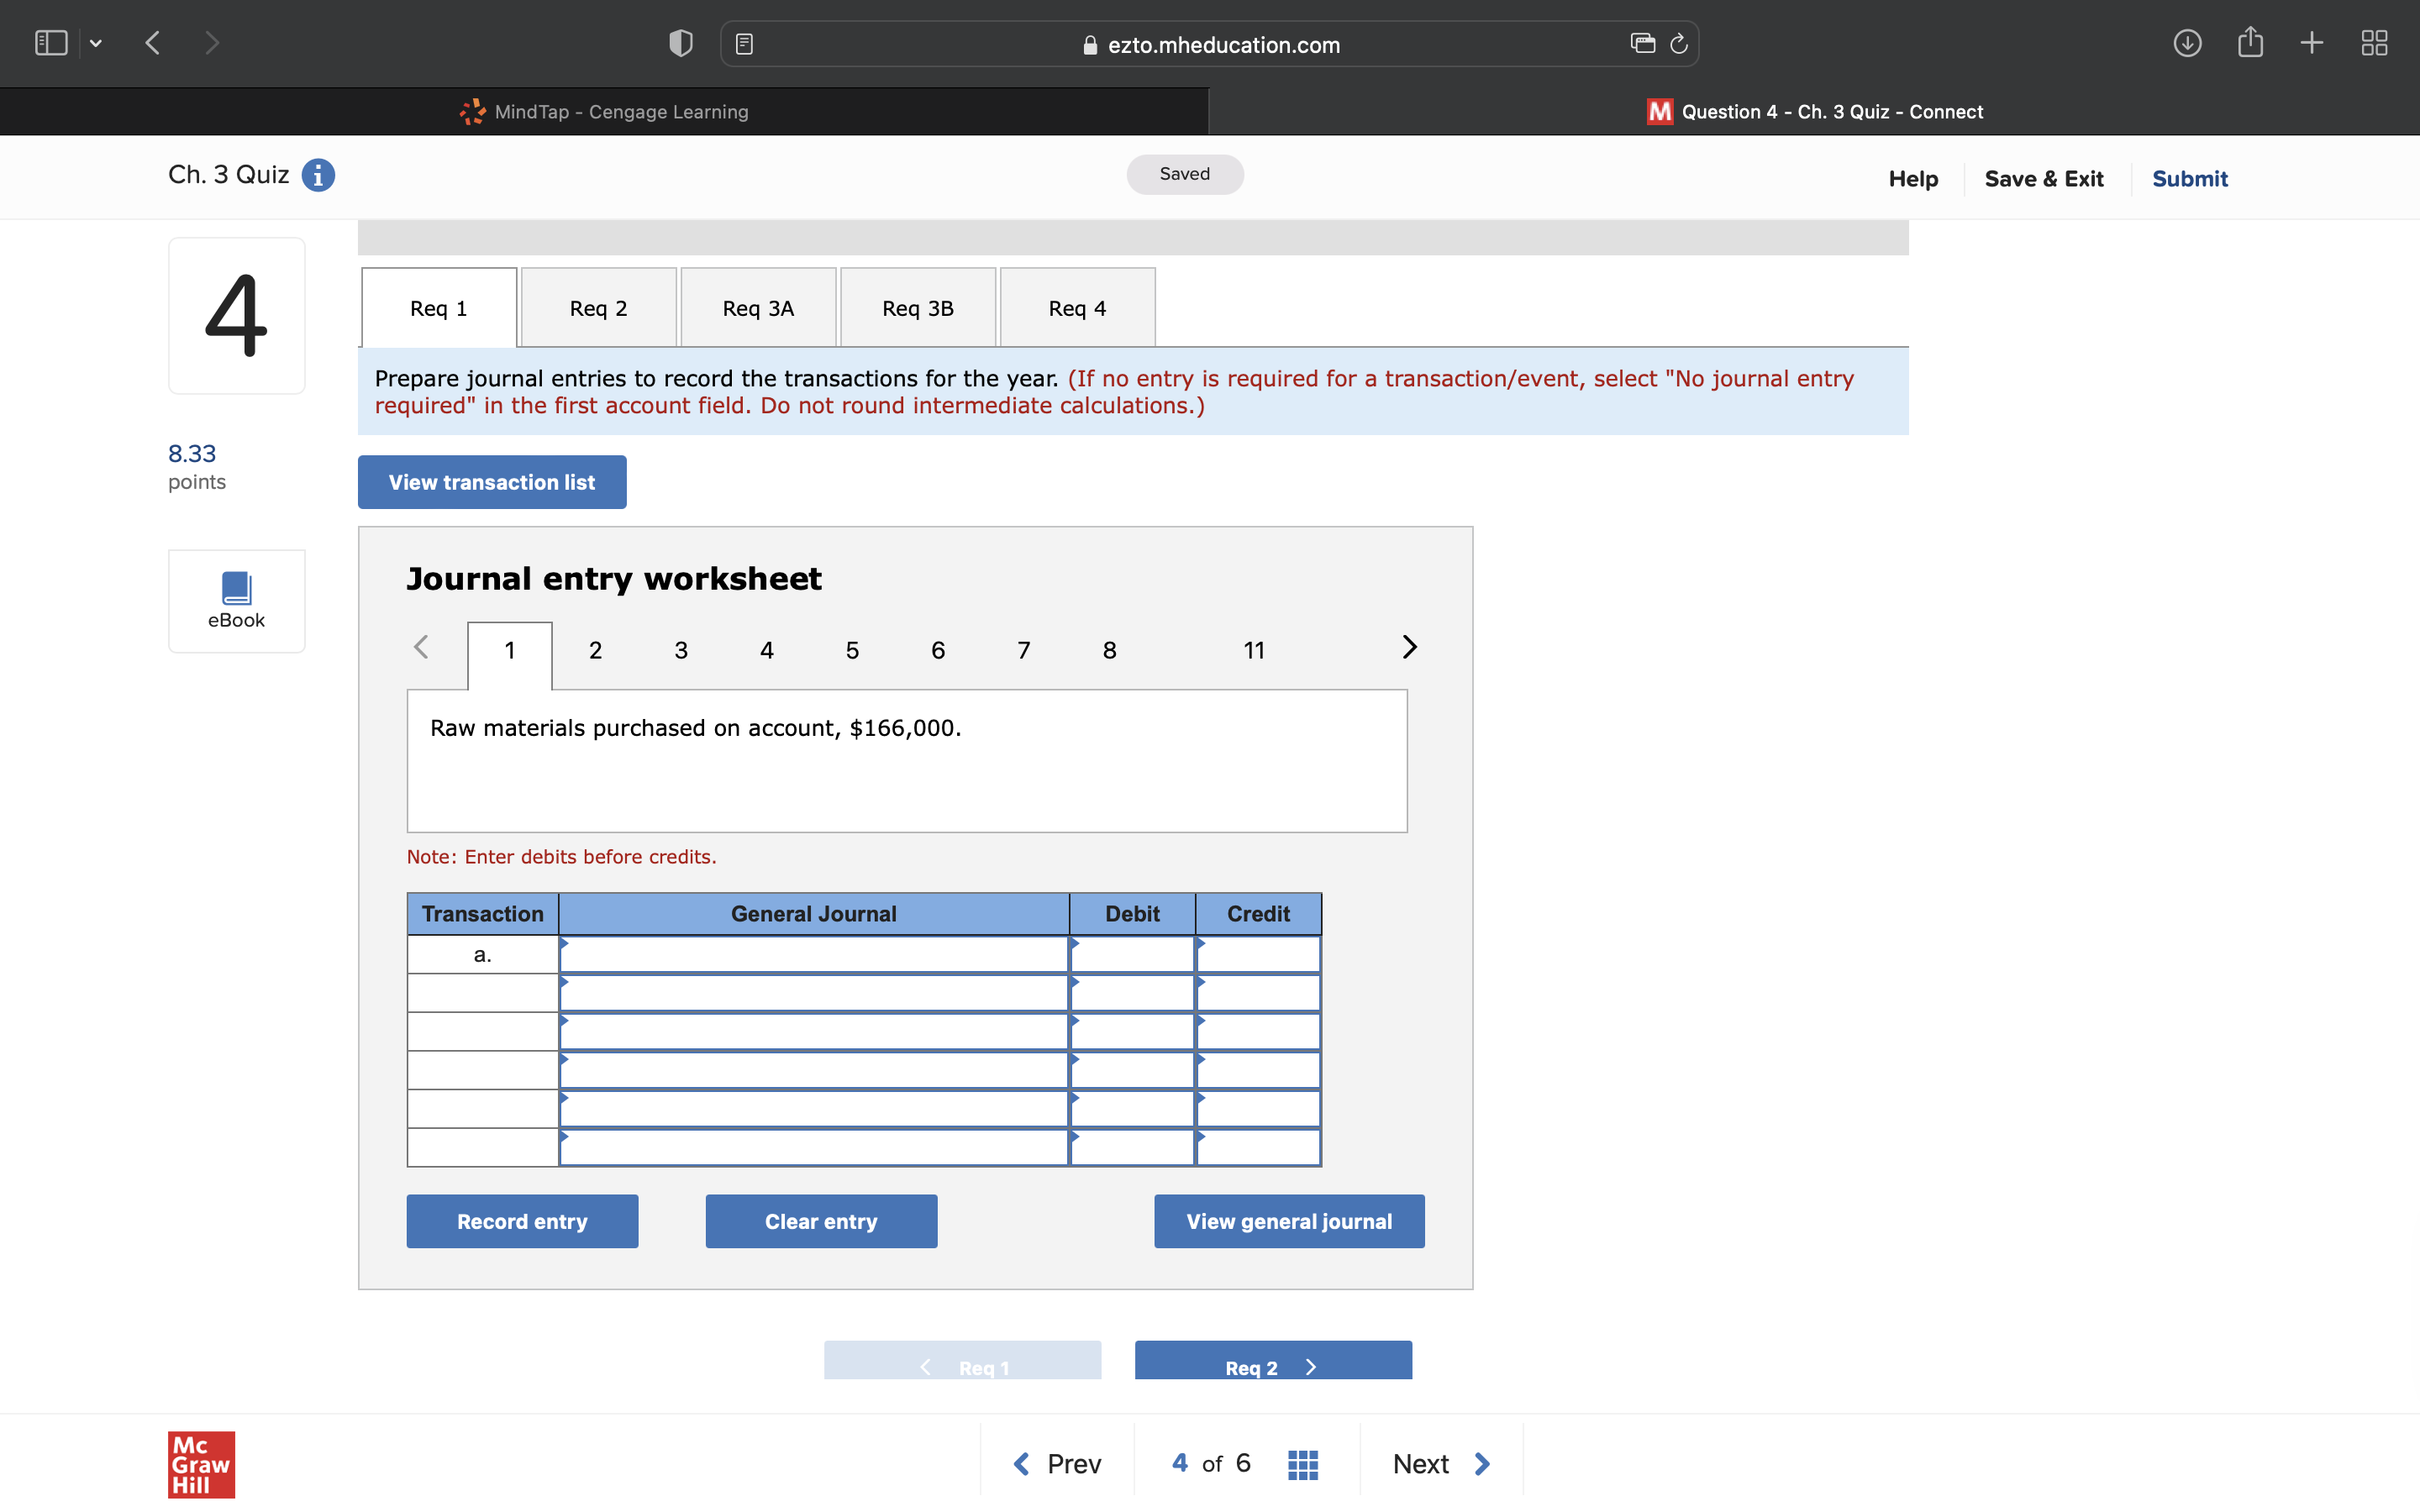The width and height of the screenshot is (2420, 1512).
Task: Switch to the Req 3A tab
Action: coord(758,308)
